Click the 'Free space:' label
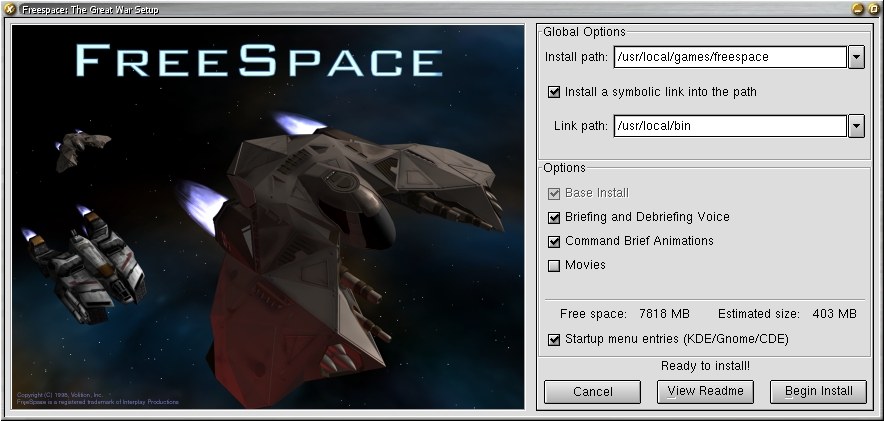Viewport: 884px width, 421px height. pyautogui.click(x=593, y=314)
